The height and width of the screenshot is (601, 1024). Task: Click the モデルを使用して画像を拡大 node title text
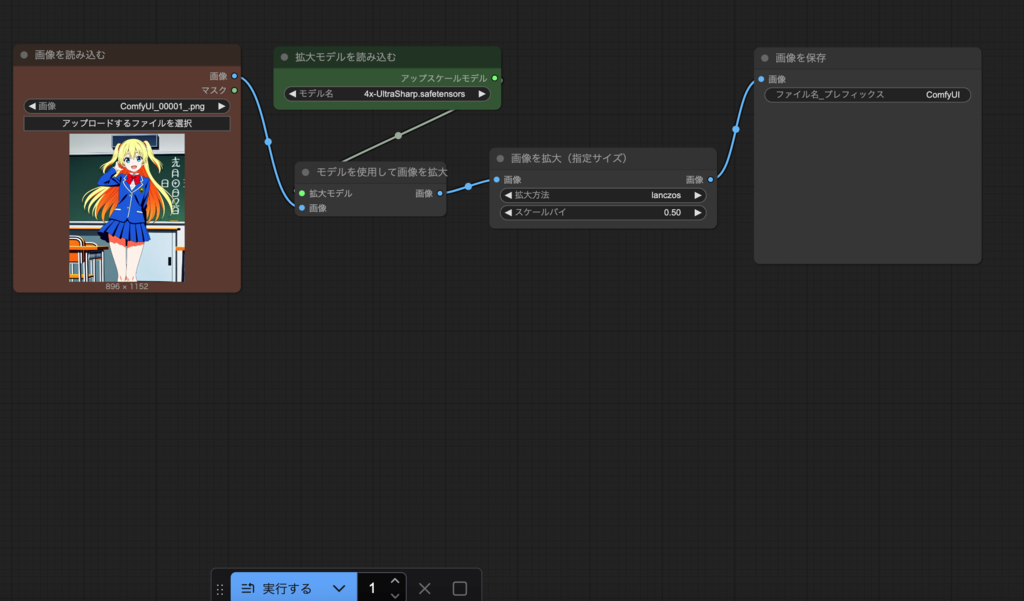[x=382, y=172]
